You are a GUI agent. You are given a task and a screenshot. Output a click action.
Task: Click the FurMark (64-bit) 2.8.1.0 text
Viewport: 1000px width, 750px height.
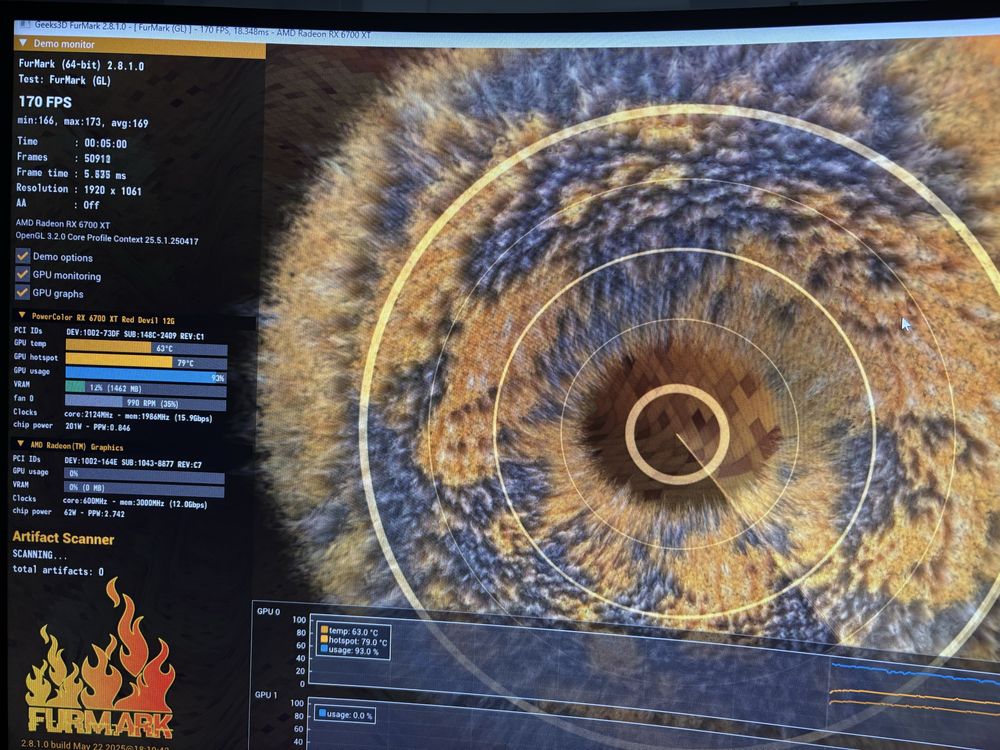pyautogui.click(x=81, y=64)
